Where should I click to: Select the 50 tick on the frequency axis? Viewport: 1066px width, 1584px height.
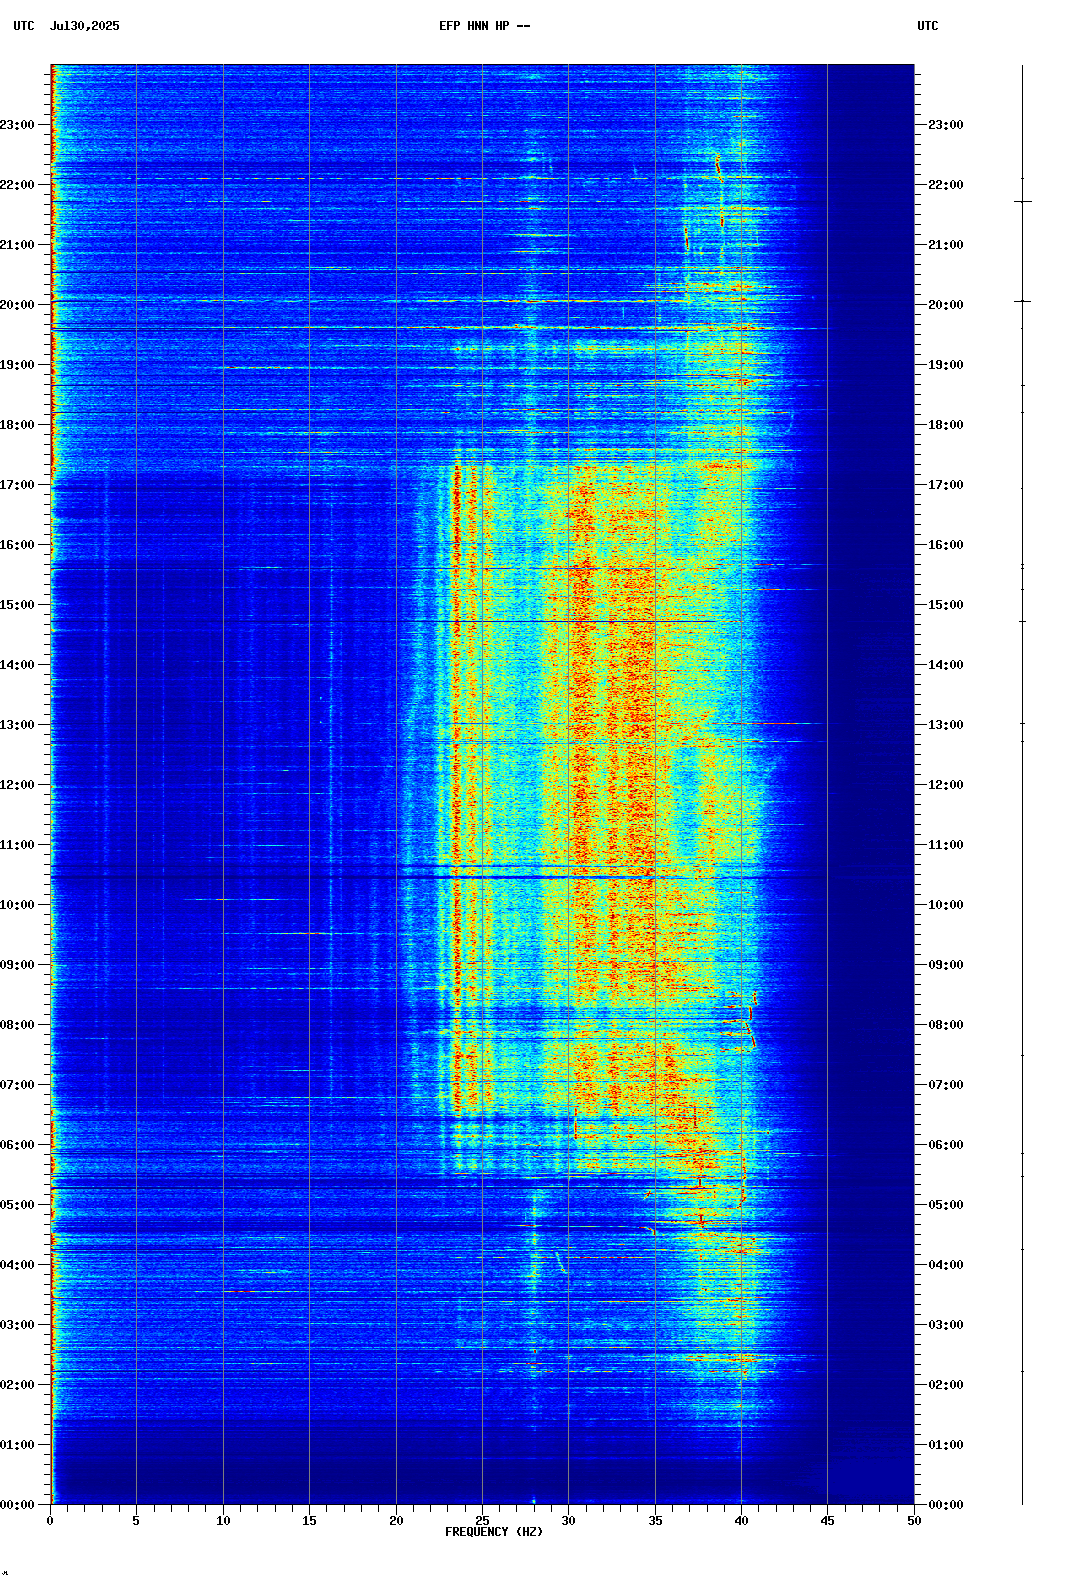tap(914, 1521)
